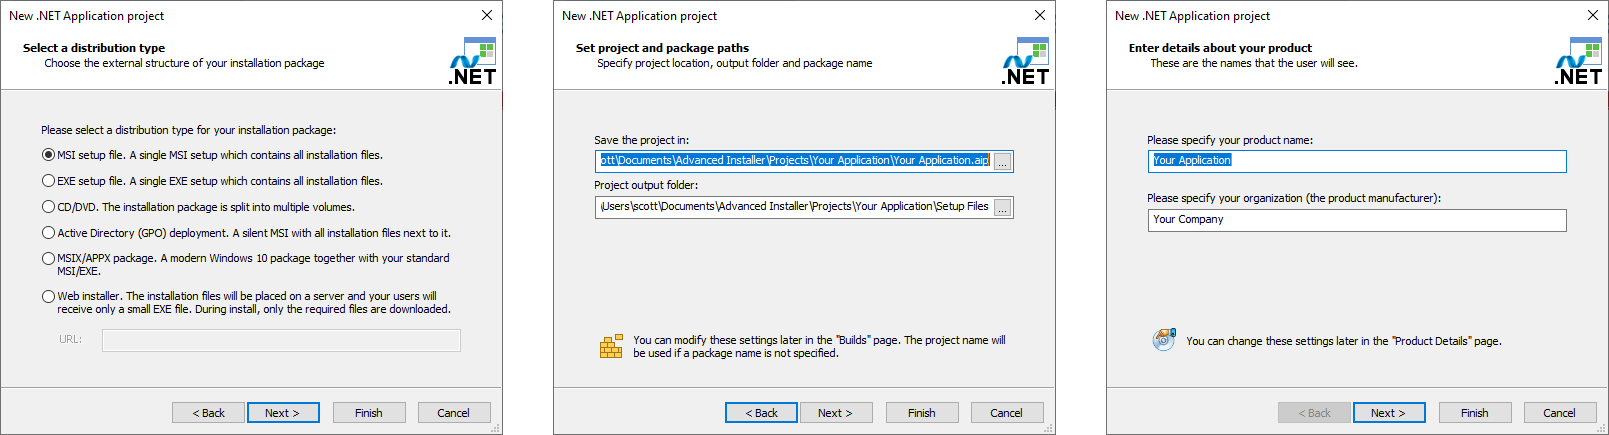
Task: Click Next in distribution type dialog
Action: [x=283, y=413]
